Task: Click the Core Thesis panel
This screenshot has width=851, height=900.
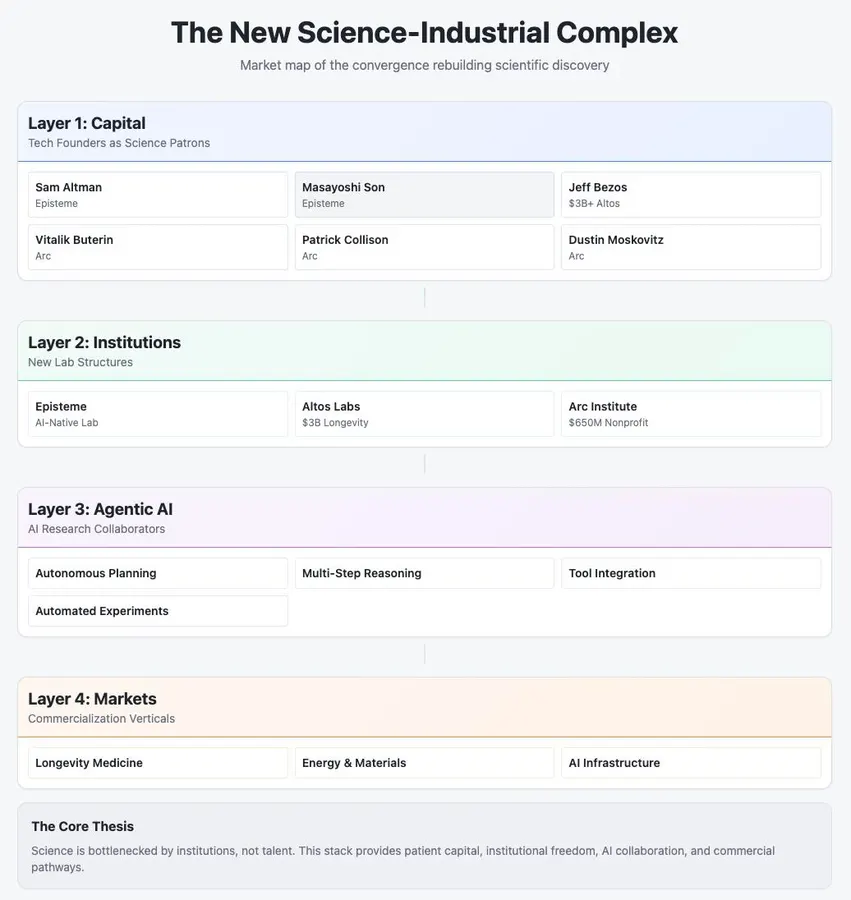Action: click(x=424, y=846)
